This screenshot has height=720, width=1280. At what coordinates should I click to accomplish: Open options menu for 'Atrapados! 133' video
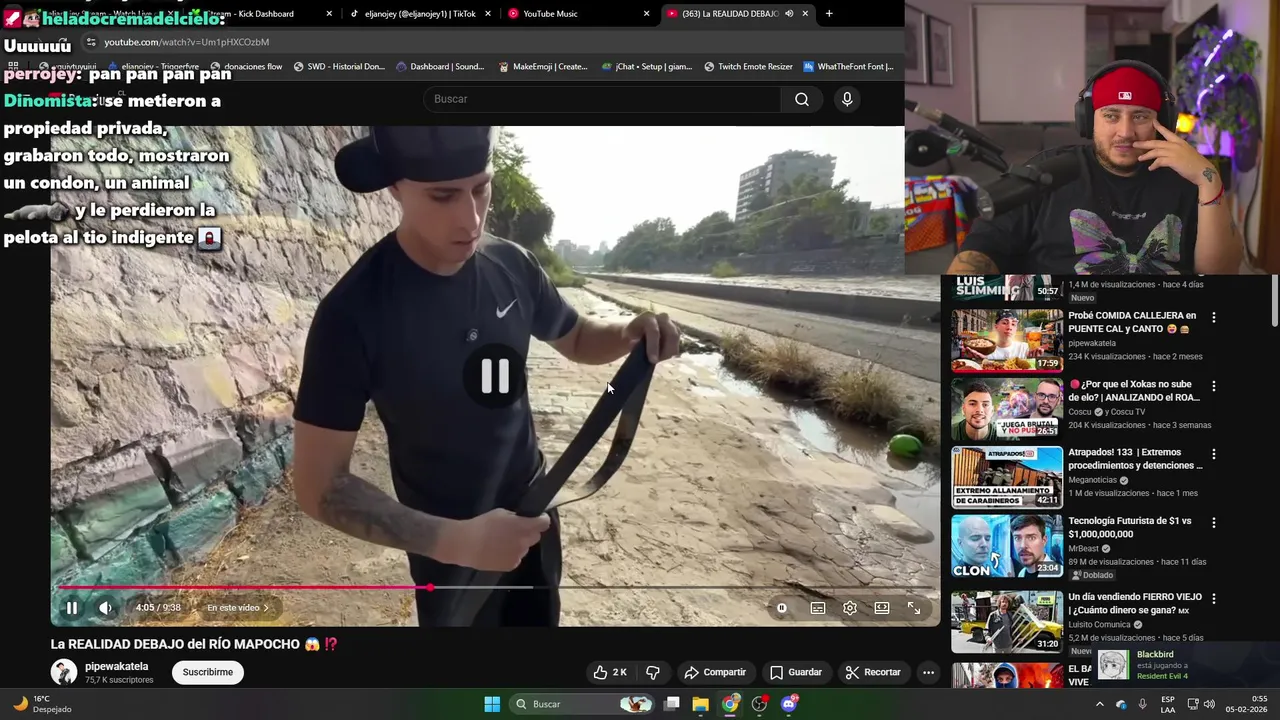pyautogui.click(x=1214, y=454)
